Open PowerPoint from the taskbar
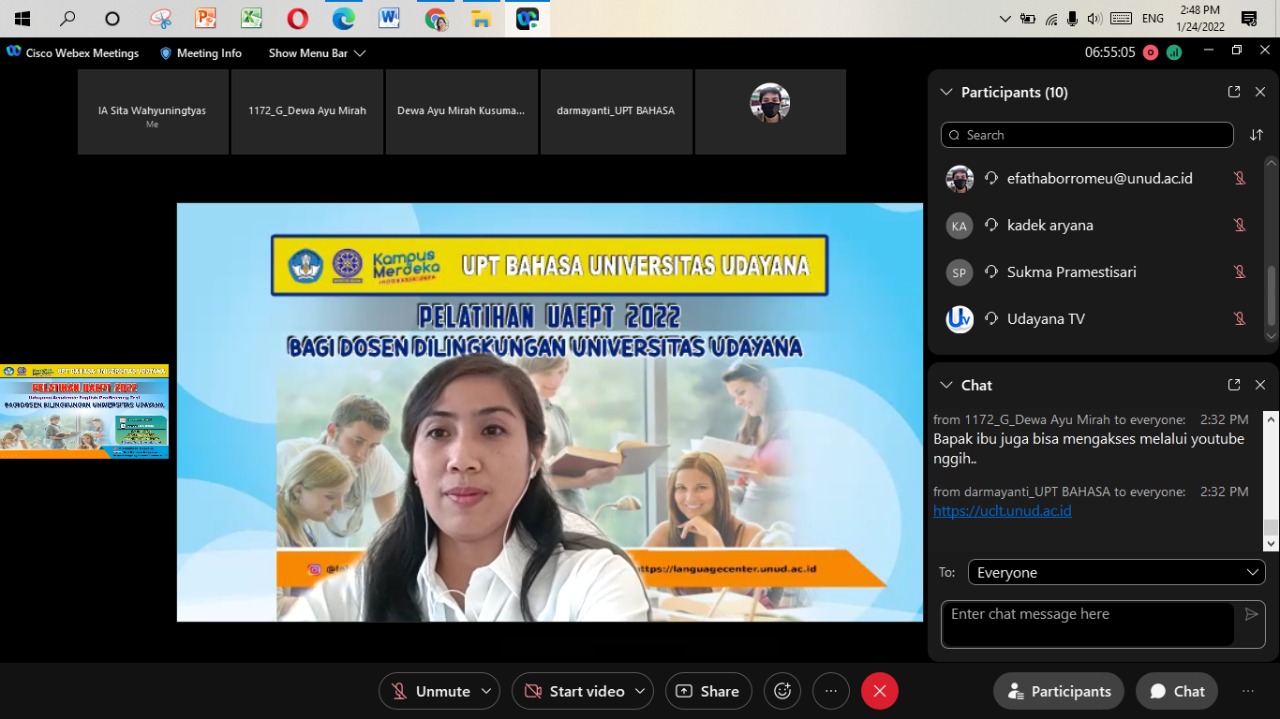This screenshot has height=719, width=1280. coord(206,18)
